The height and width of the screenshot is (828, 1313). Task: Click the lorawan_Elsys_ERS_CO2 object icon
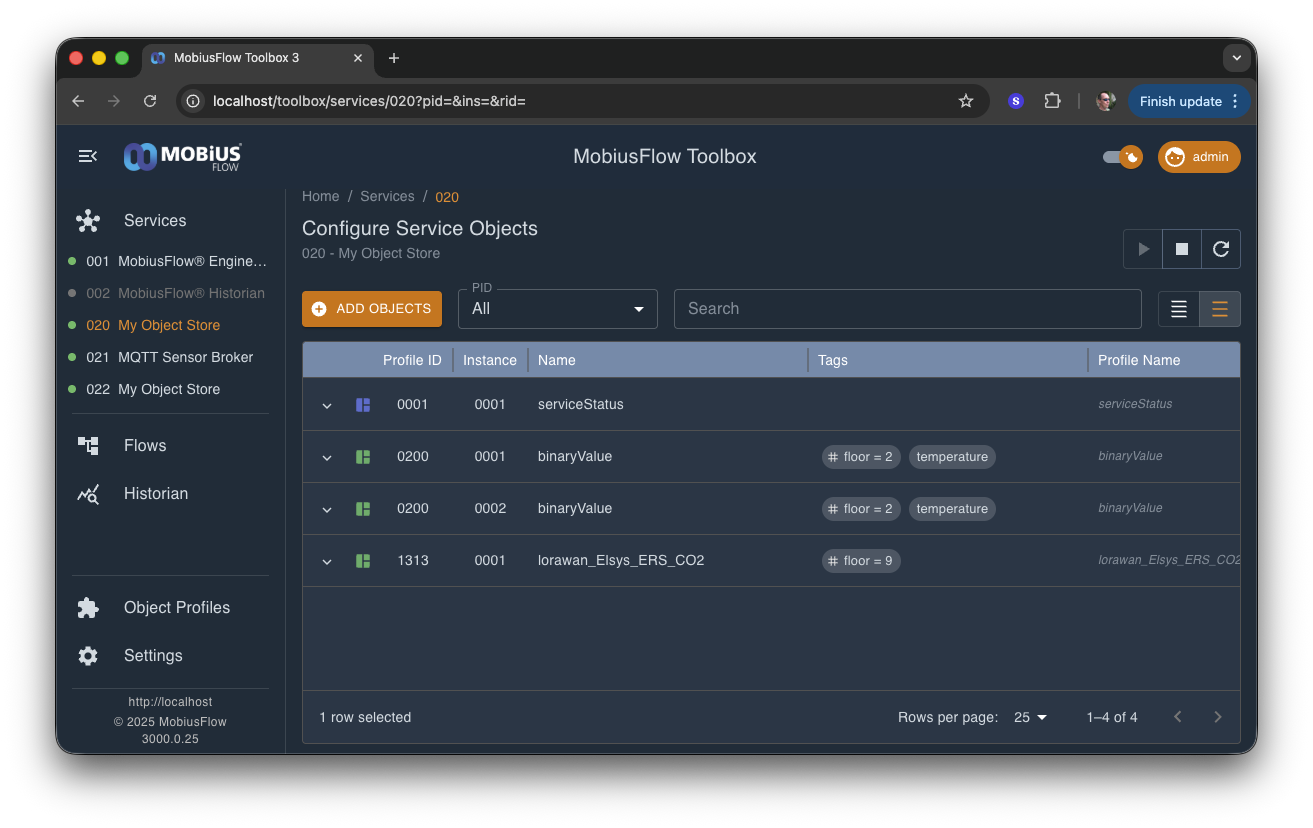(x=363, y=561)
